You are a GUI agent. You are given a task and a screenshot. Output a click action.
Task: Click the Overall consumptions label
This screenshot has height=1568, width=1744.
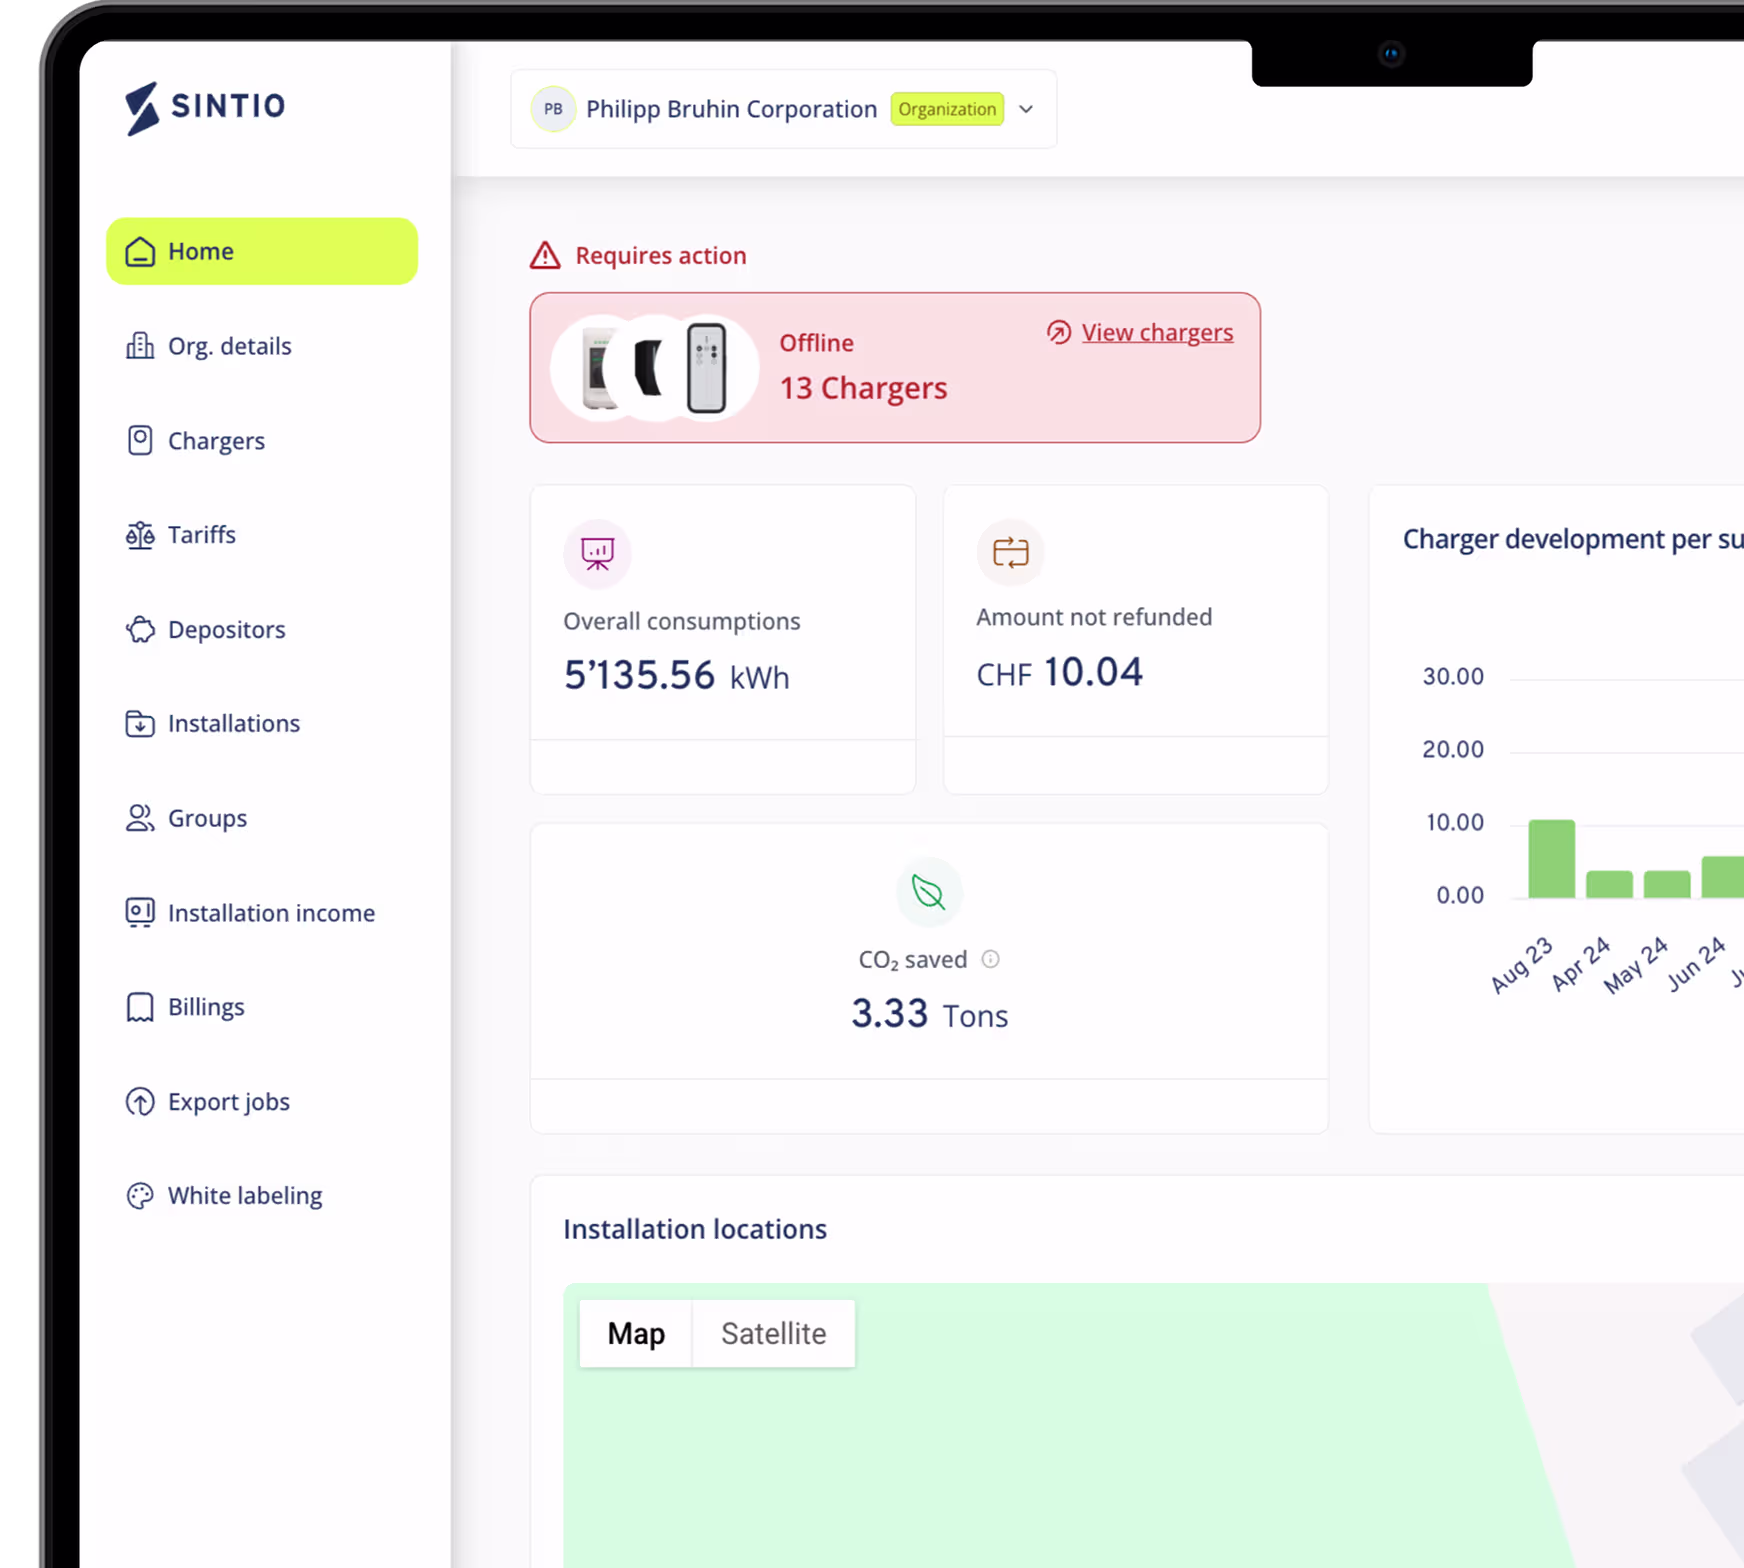click(682, 621)
